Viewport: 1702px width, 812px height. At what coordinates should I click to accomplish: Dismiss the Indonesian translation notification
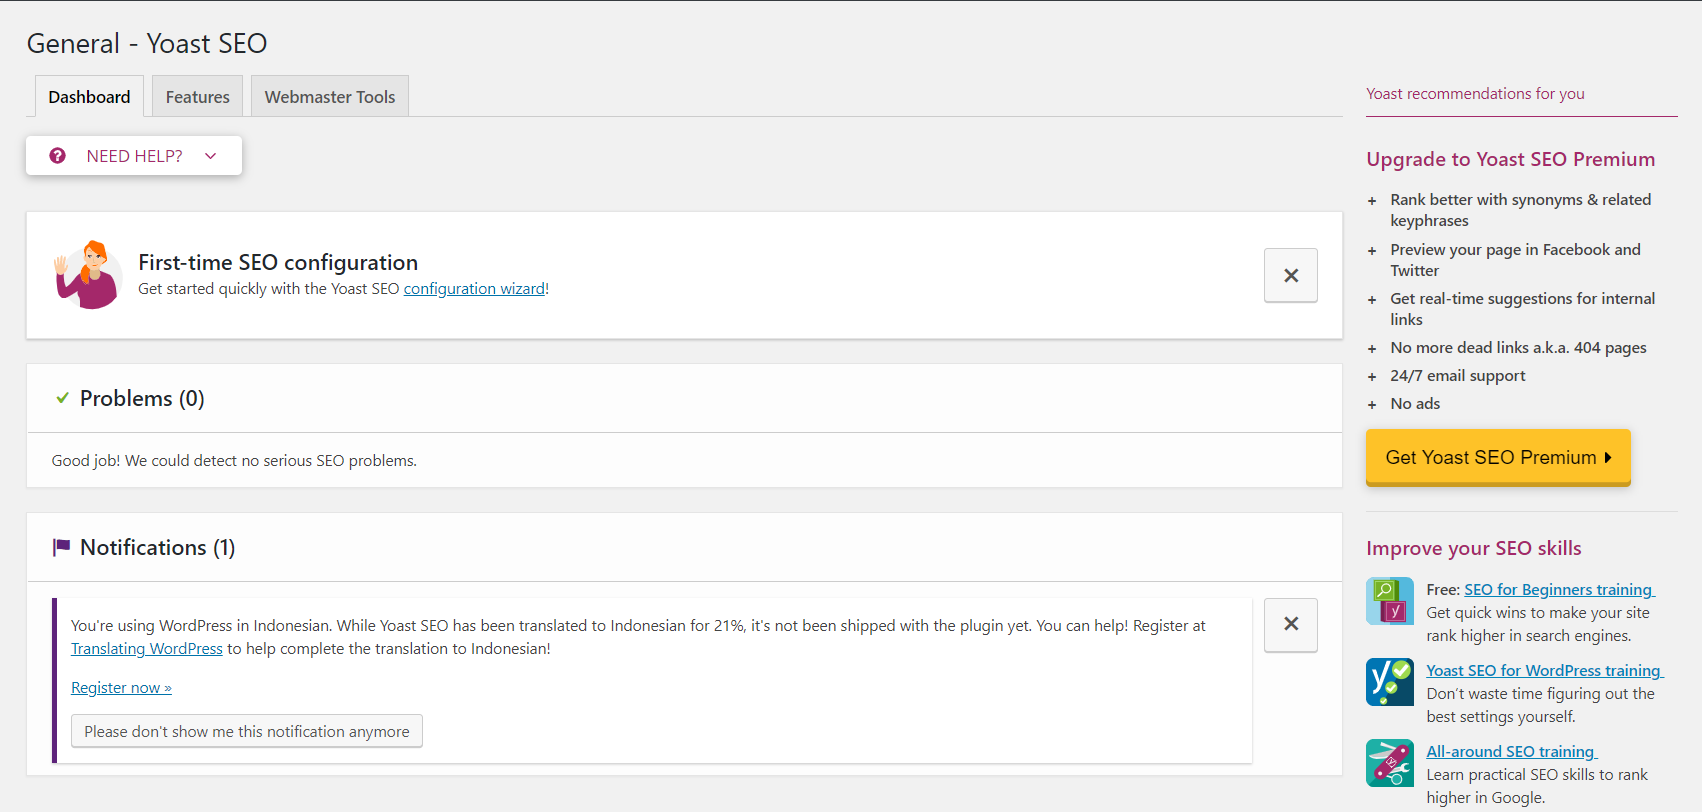[1291, 625]
